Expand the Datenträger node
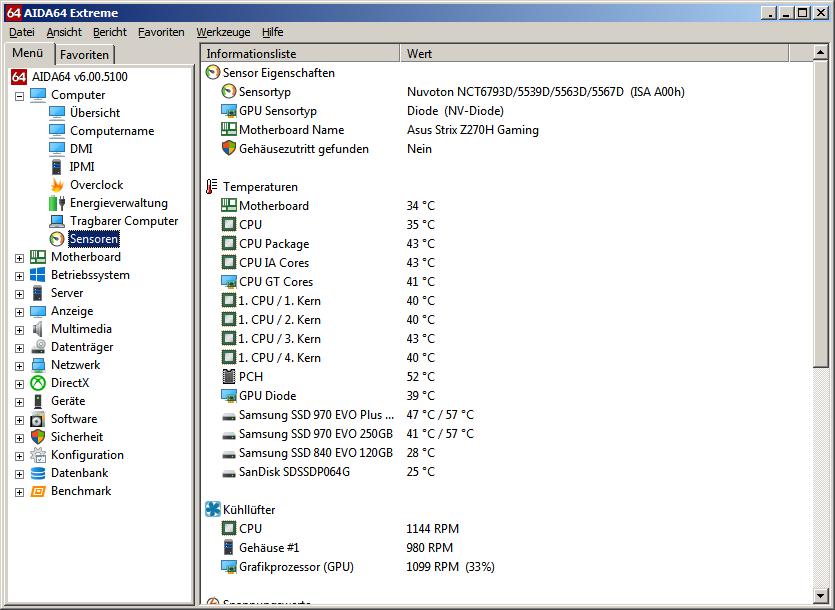The width and height of the screenshot is (835, 610). tap(19, 348)
